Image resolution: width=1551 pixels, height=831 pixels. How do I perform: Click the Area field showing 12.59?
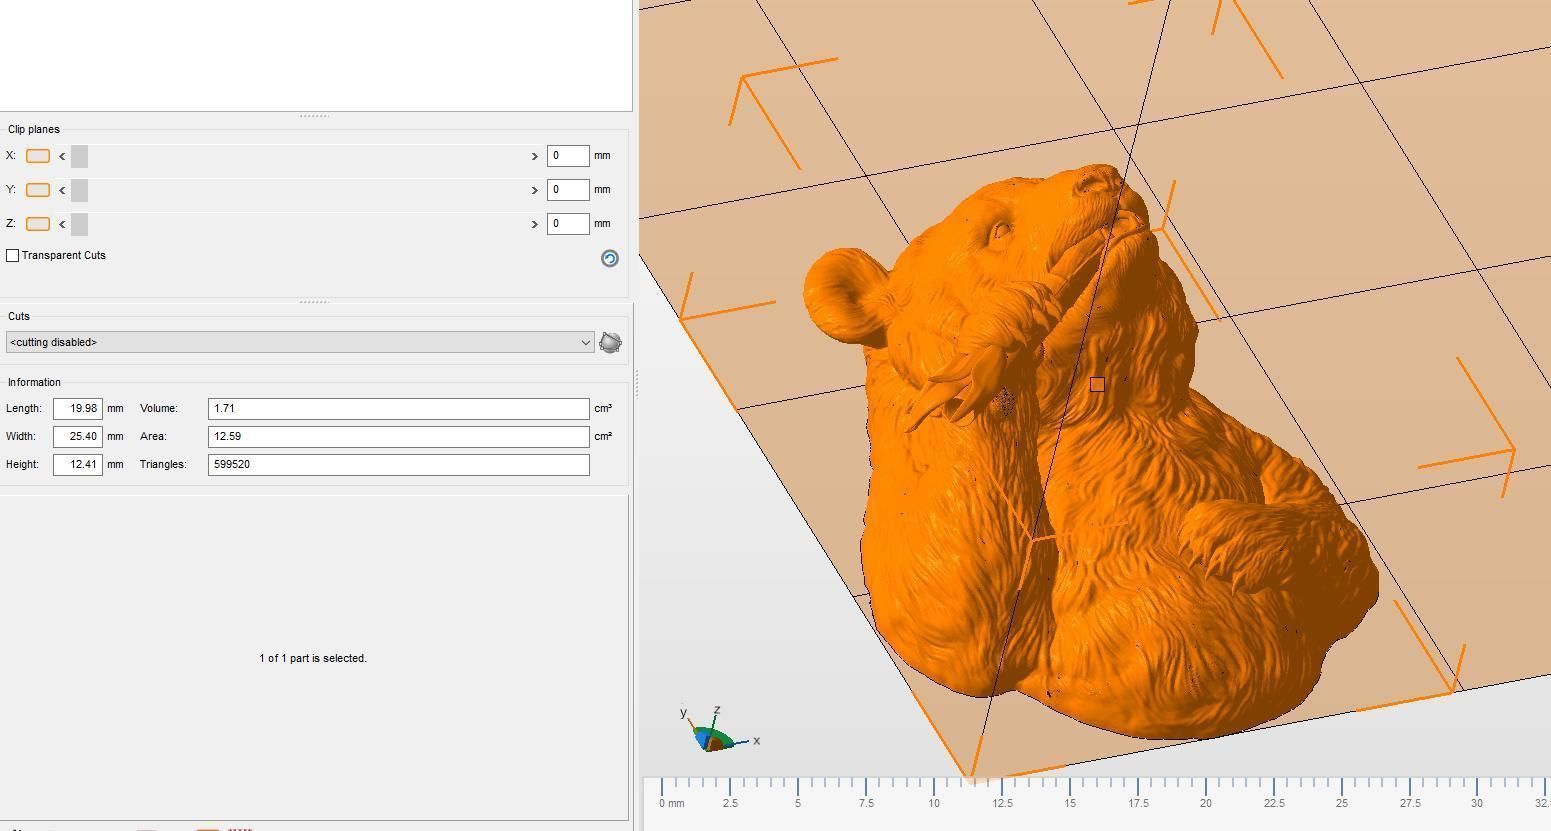pyautogui.click(x=399, y=437)
